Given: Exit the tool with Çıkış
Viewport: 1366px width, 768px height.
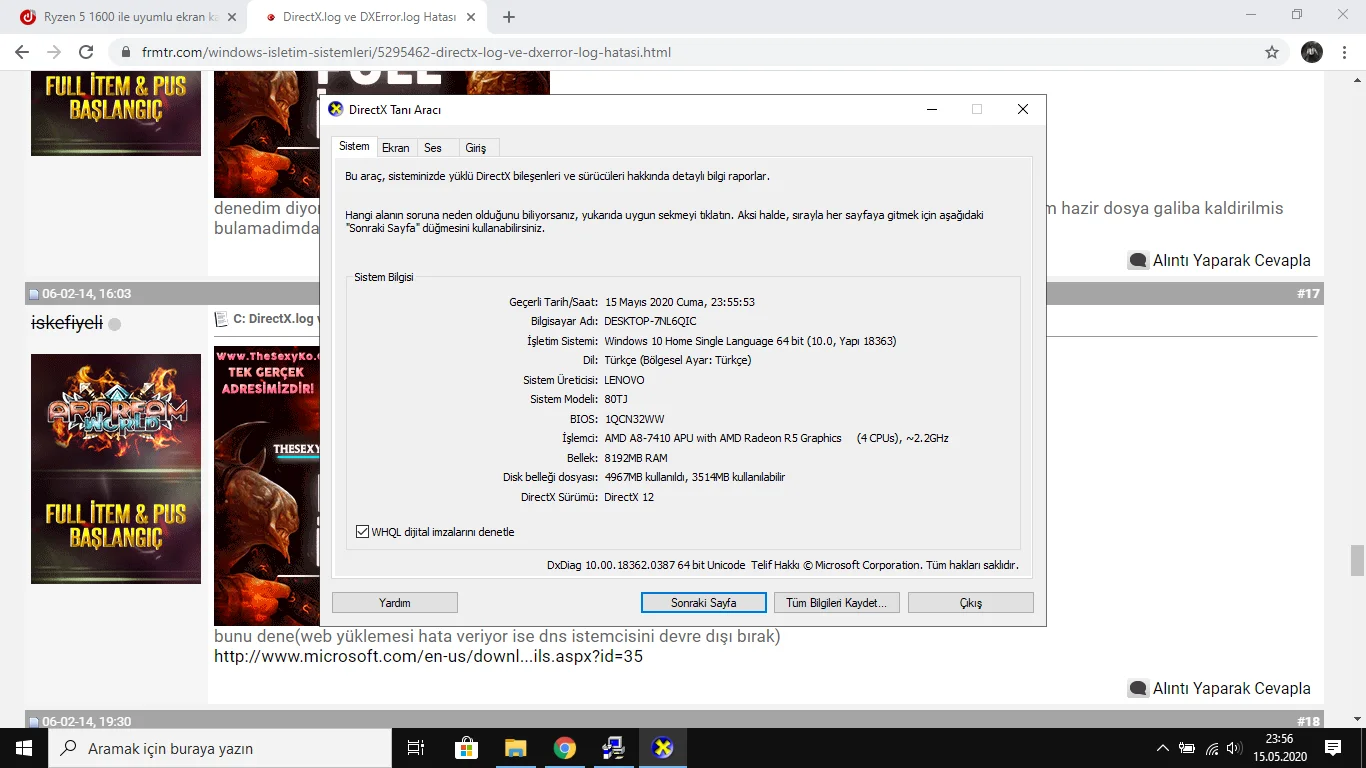Looking at the screenshot, I should pyautogui.click(x=971, y=603).
